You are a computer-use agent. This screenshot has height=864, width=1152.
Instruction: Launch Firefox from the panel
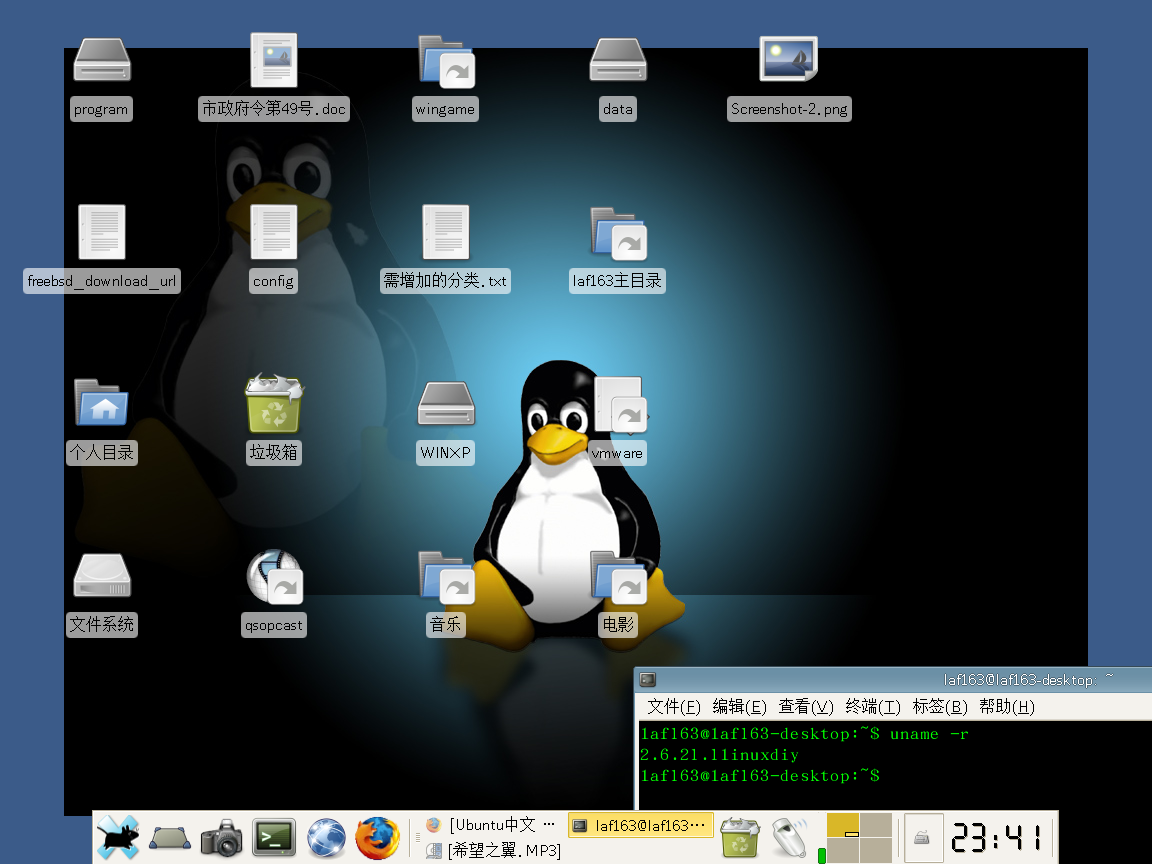coord(378,838)
